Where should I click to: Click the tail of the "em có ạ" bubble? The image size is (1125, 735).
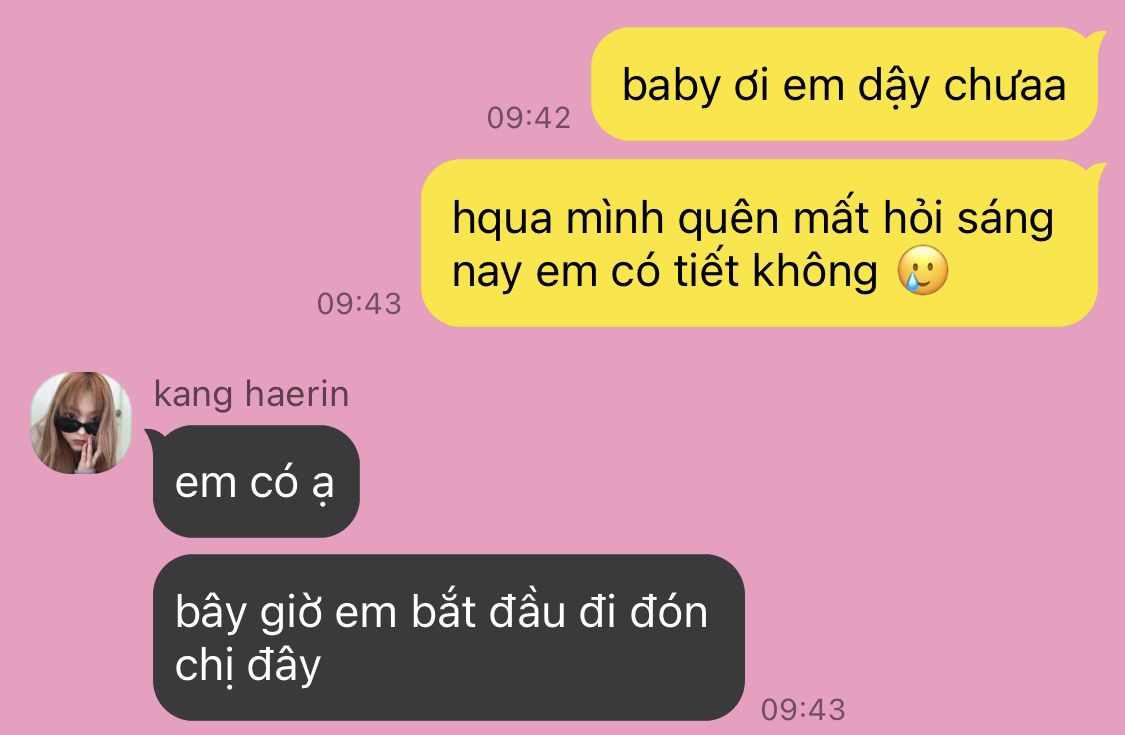[155, 436]
